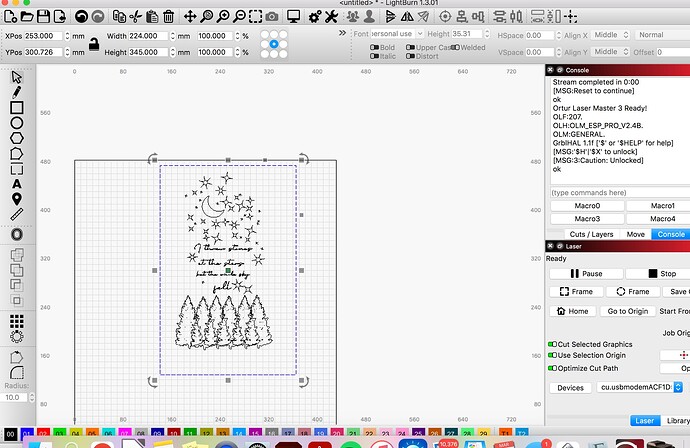Click the Delete trash can icon
The image size is (690, 448).
(x=169, y=17)
